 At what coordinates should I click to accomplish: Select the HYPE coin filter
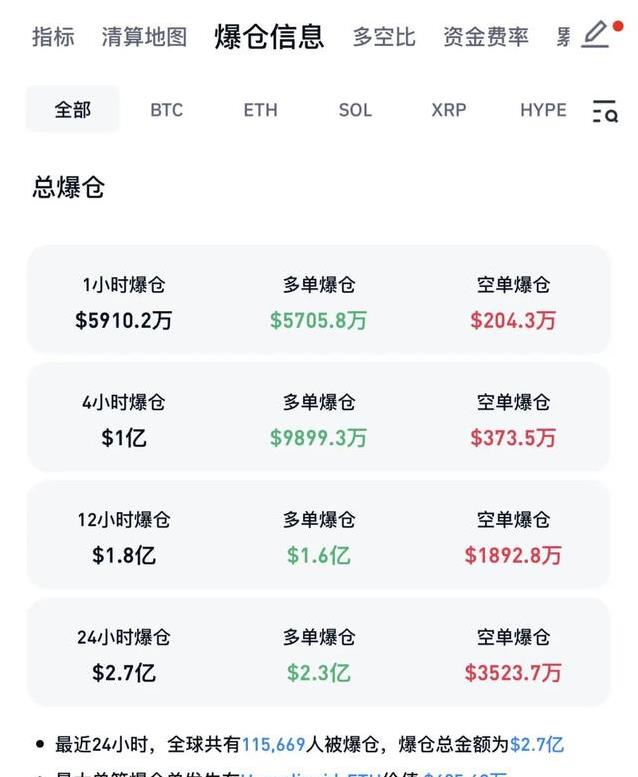coord(543,110)
